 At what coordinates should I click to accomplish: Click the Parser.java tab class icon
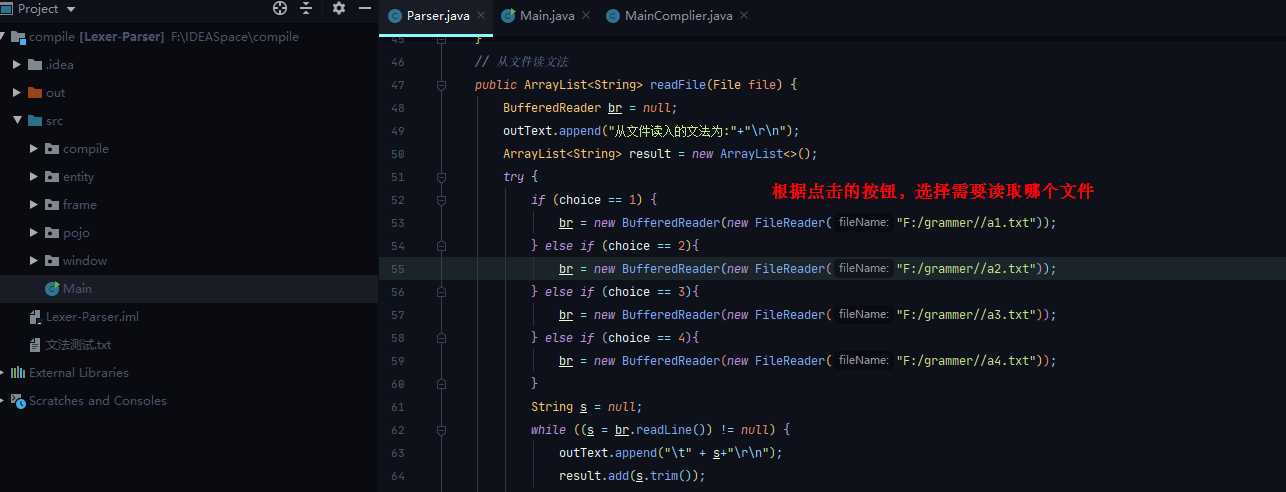(x=394, y=16)
